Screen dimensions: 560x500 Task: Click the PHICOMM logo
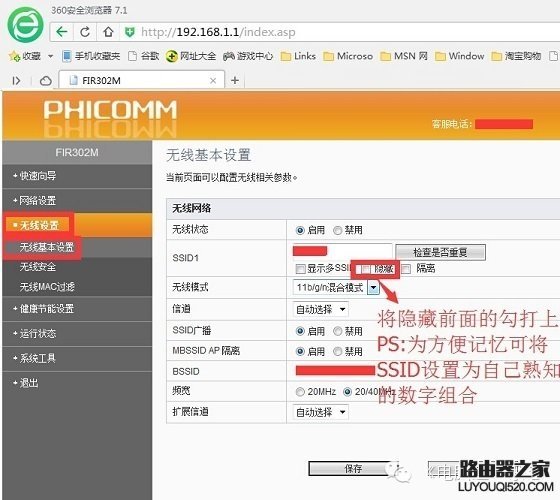click(110, 110)
